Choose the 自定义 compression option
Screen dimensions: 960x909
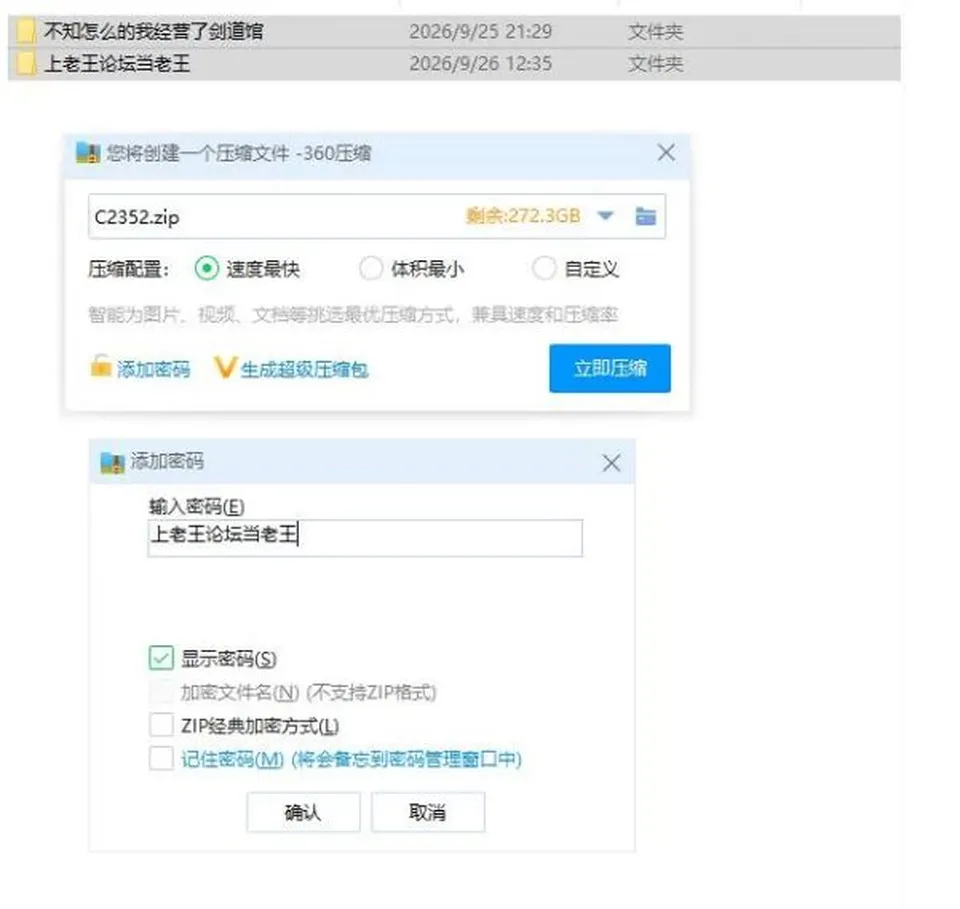(x=544, y=269)
